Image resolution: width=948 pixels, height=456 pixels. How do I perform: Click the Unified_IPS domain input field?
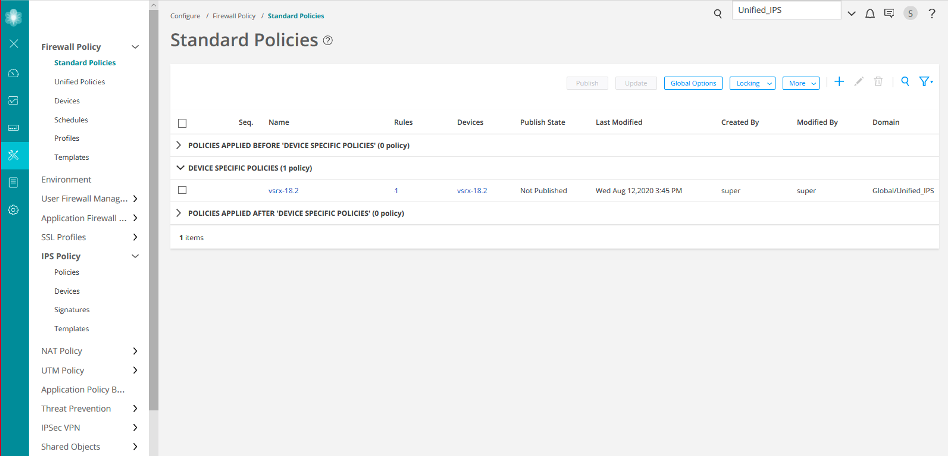click(x=786, y=10)
